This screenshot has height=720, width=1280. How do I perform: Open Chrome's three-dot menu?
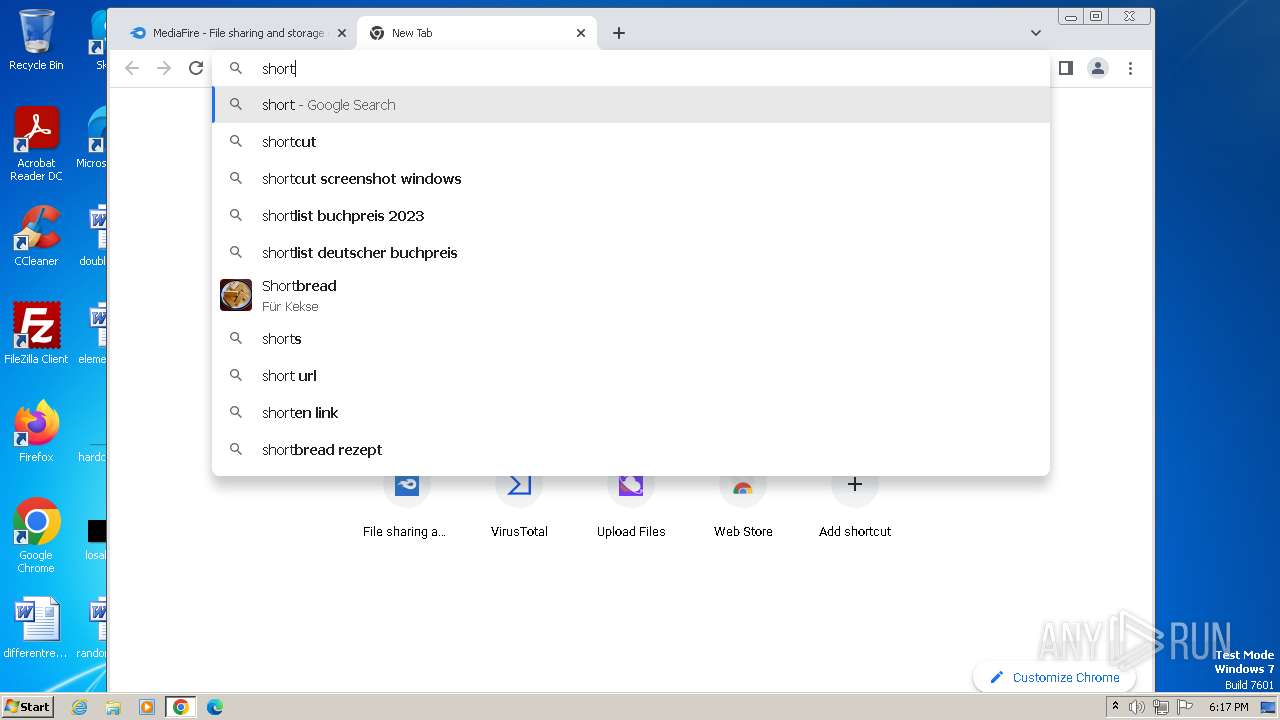coord(1130,68)
